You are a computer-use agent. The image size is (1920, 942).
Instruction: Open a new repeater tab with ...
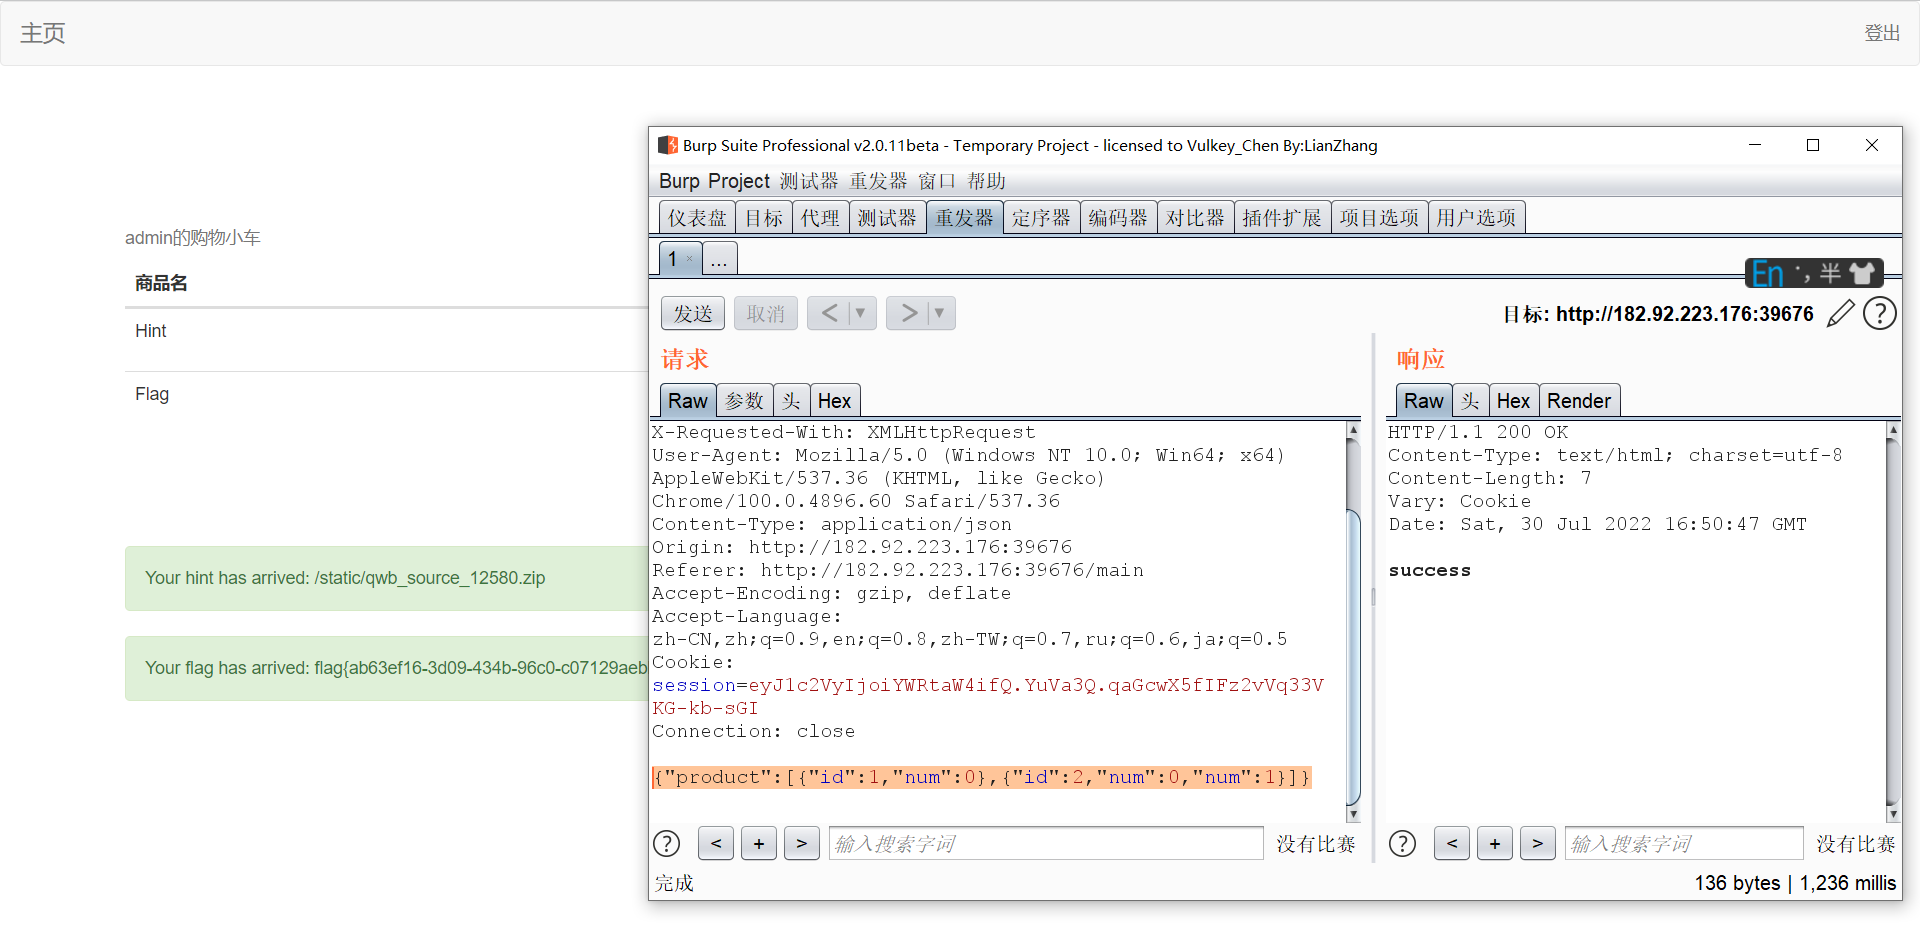coord(720,259)
